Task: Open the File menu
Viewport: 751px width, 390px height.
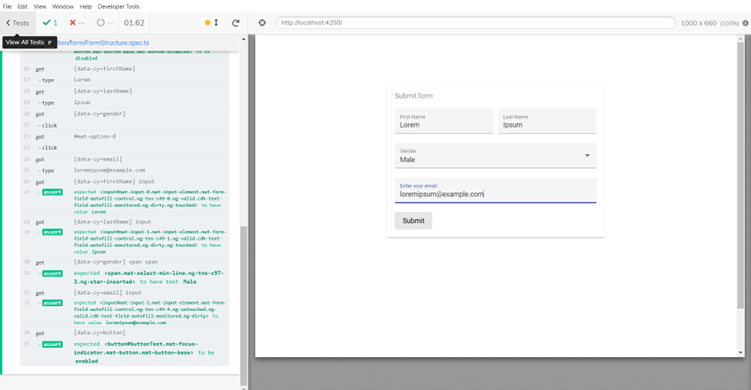Action: tap(7, 6)
